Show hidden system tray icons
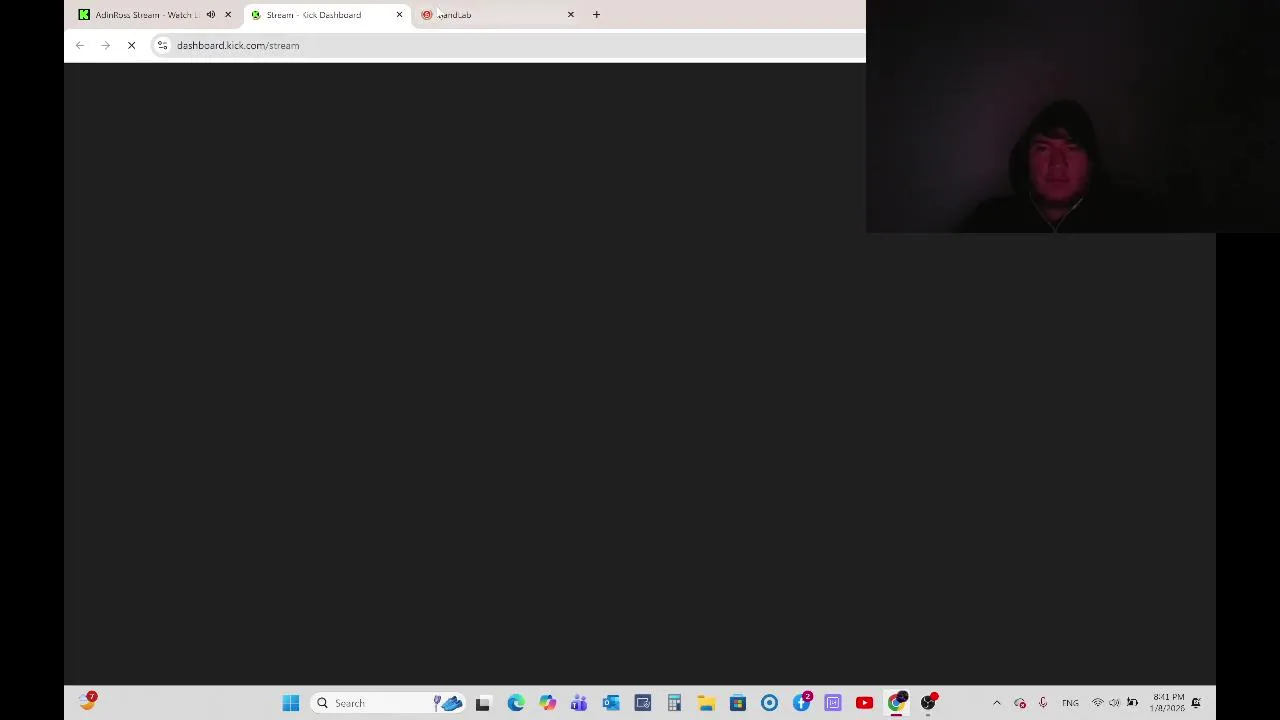1280x720 pixels. [997, 703]
